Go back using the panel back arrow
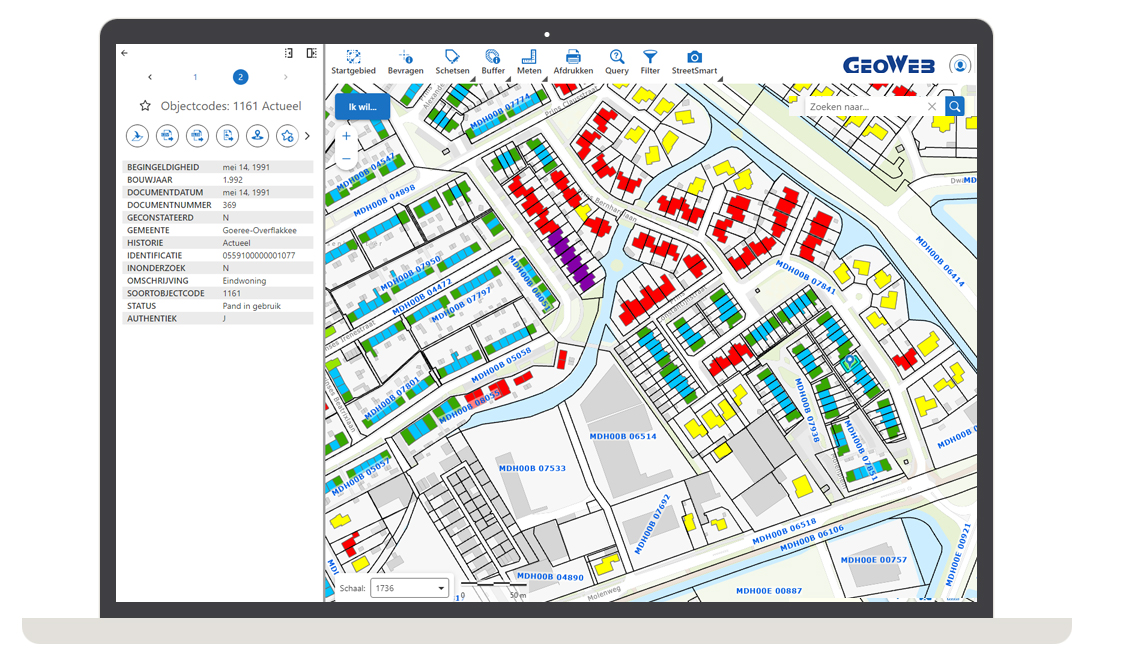 [x=124, y=53]
